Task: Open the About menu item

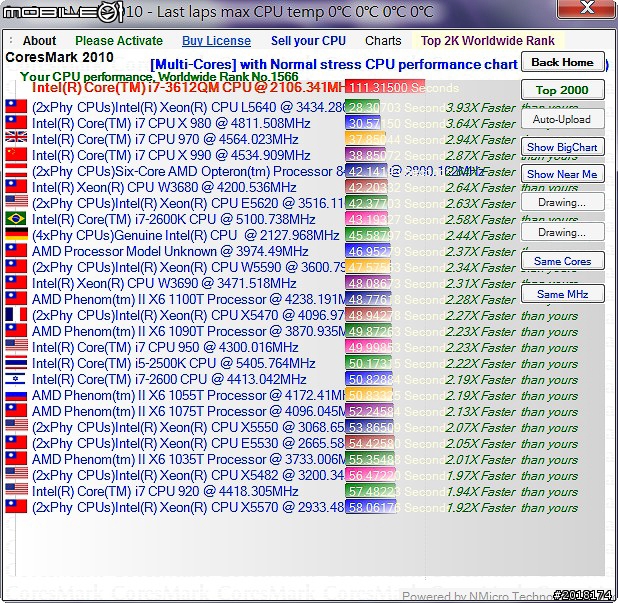Action: [39, 41]
